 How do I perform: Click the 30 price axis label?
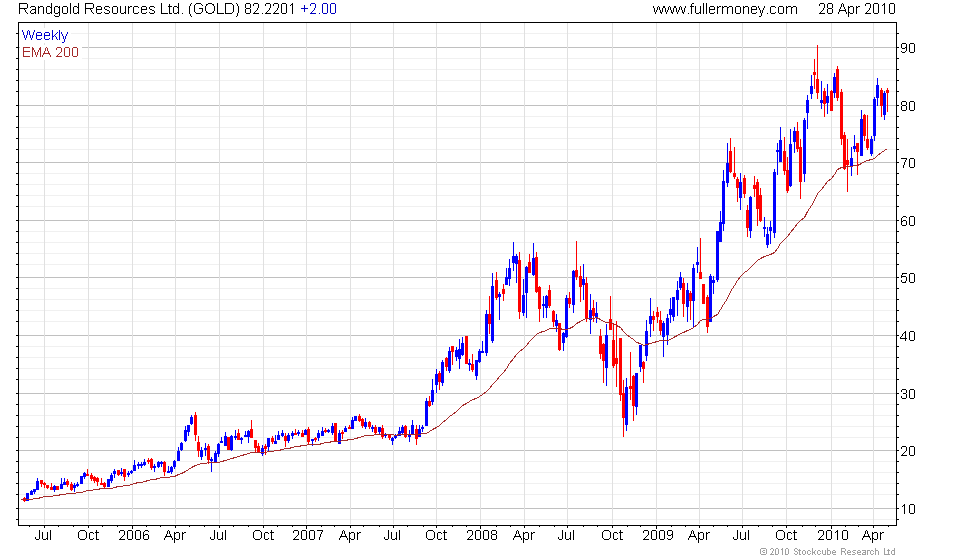tap(908, 394)
